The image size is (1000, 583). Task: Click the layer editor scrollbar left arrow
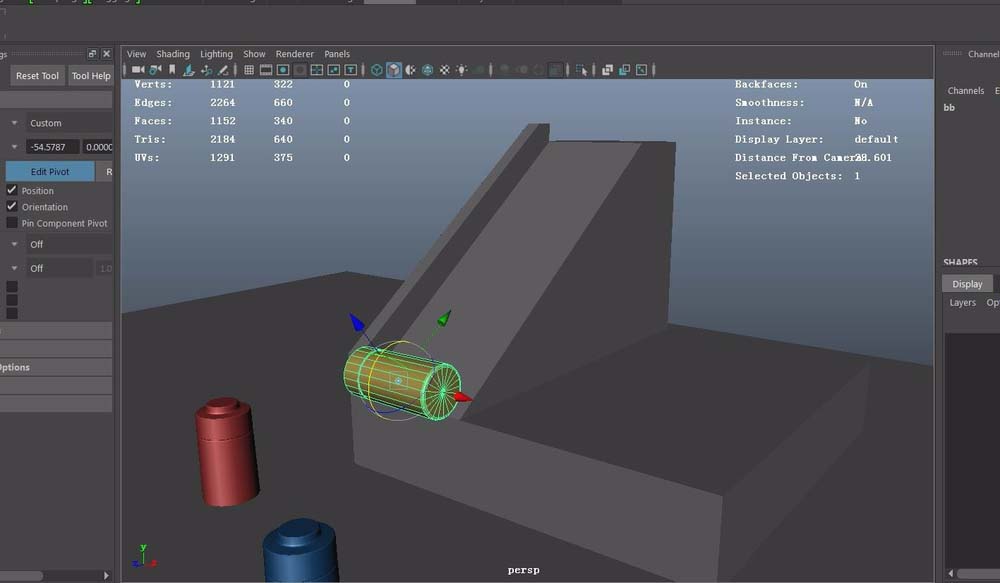click(x=950, y=573)
